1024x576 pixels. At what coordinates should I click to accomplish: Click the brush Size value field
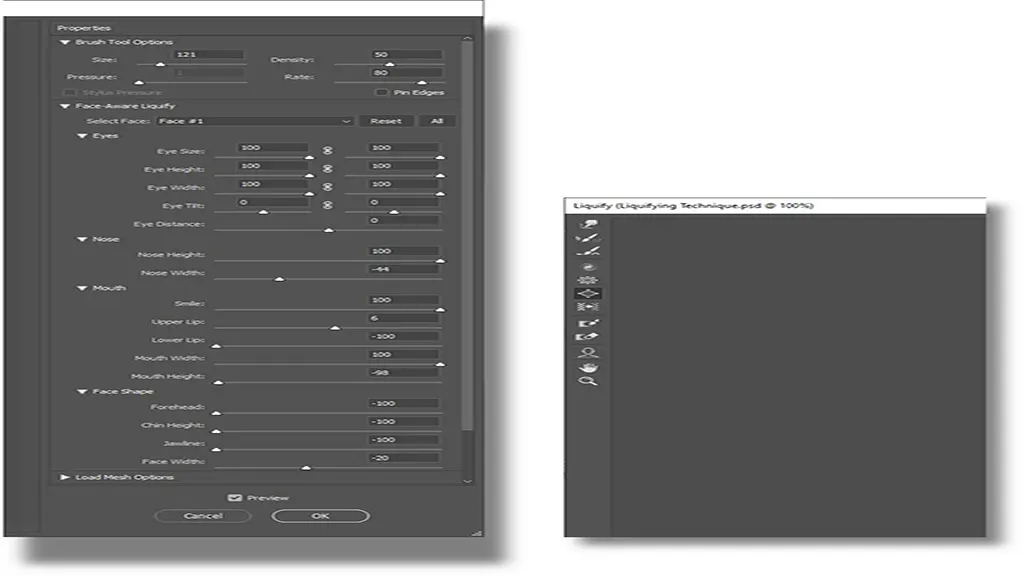click(x=208, y=54)
